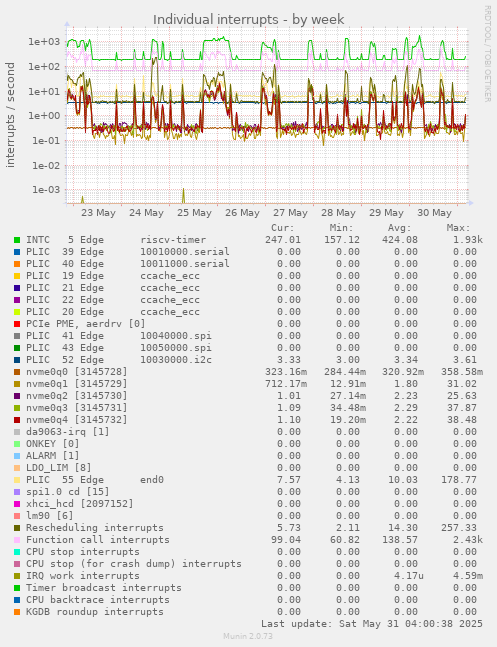Click the '1e-03' y-axis label
497x647 pixels.
[x=46, y=190]
